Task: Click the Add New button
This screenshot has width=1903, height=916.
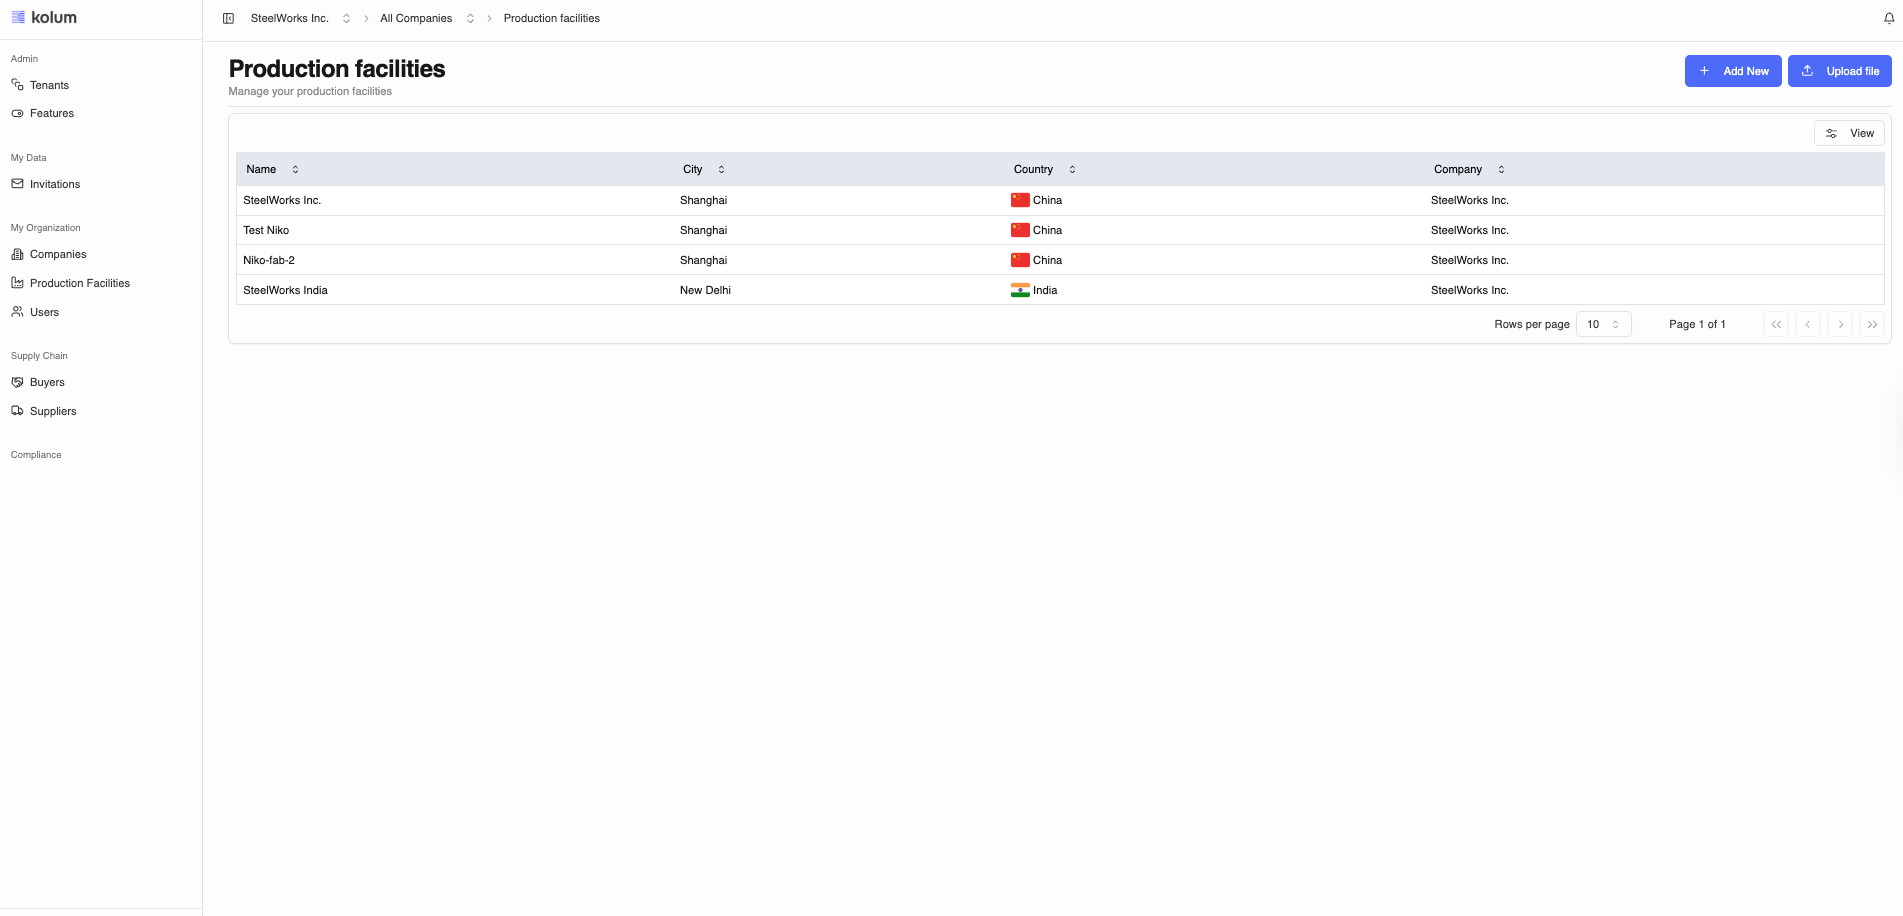Action: coord(1732,71)
